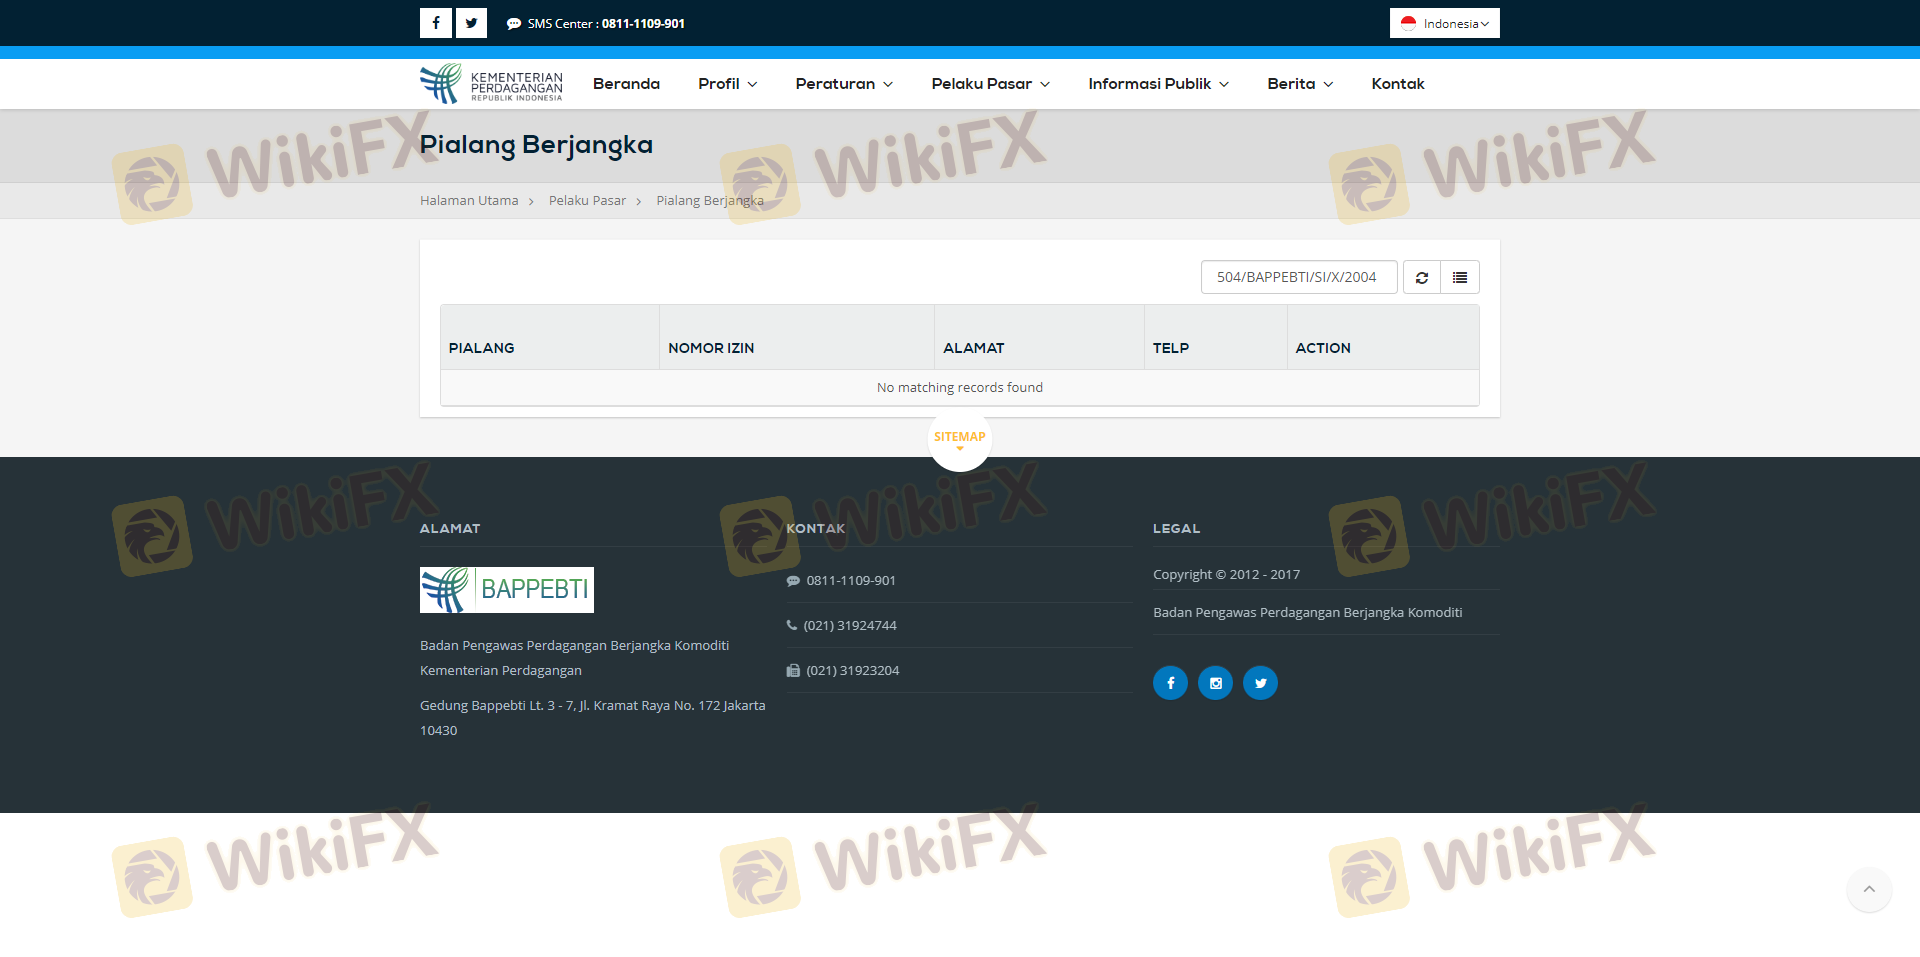
Task: Click the scroll-to-top arrow button
Action: click(x=1868, y=889)
